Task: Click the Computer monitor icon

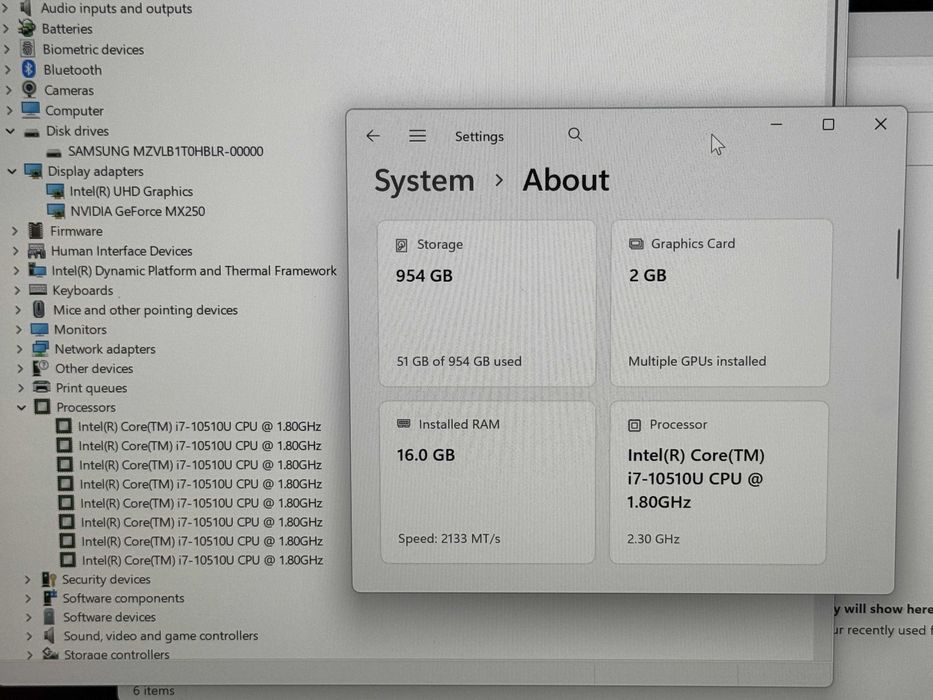Action: point(30,110)
